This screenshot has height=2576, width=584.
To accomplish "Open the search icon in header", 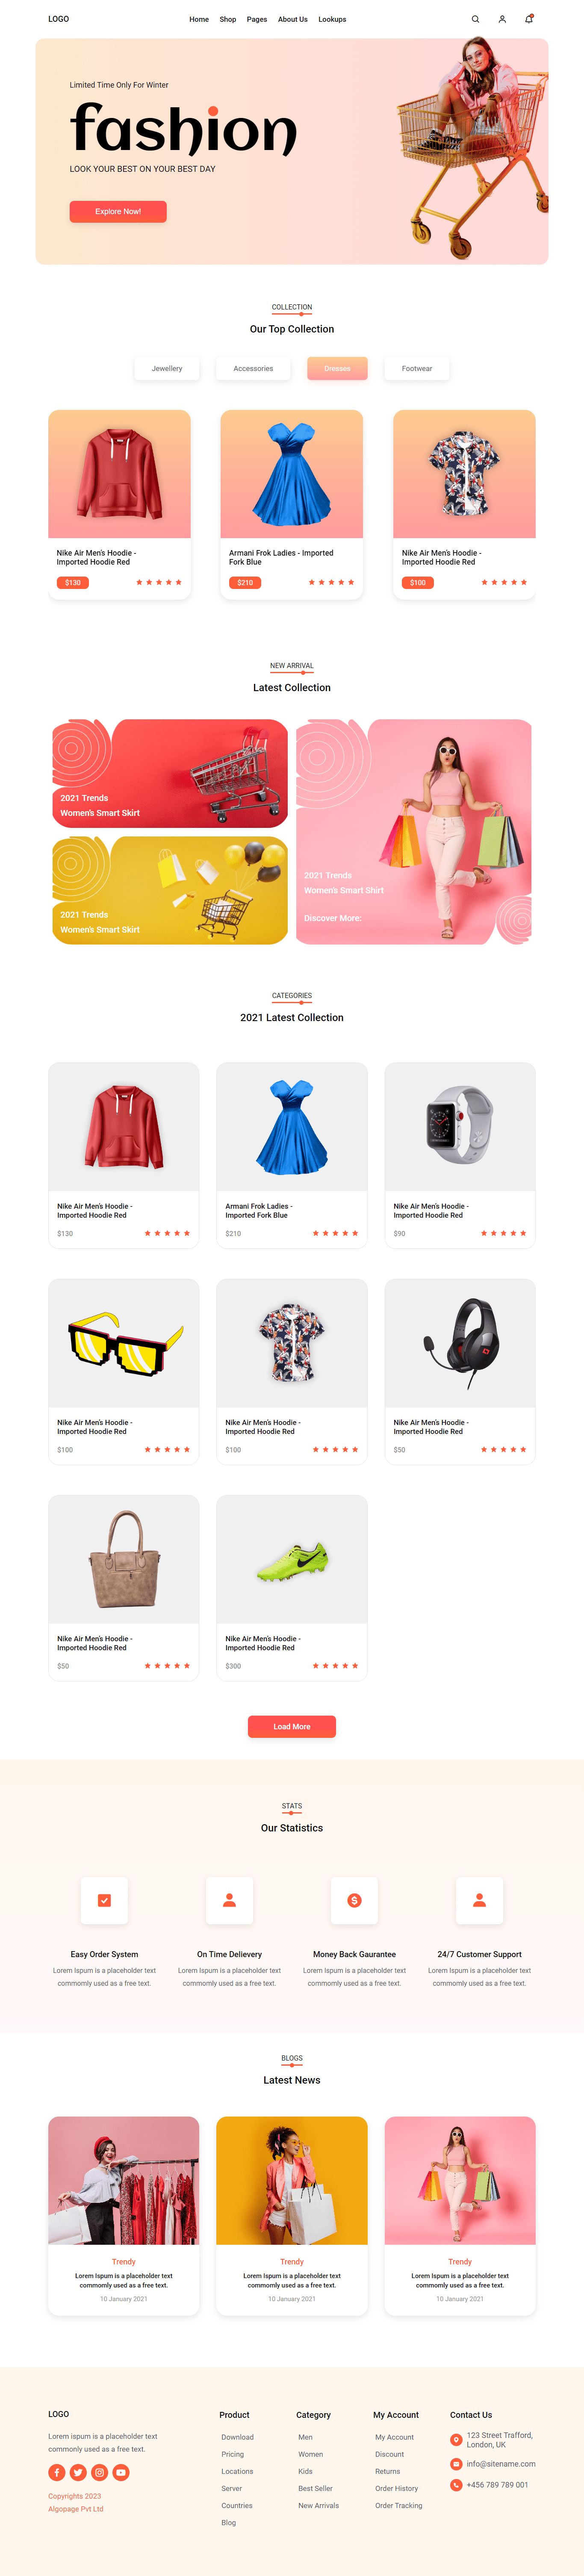I will pyautogui.click(x=475, y=19).
